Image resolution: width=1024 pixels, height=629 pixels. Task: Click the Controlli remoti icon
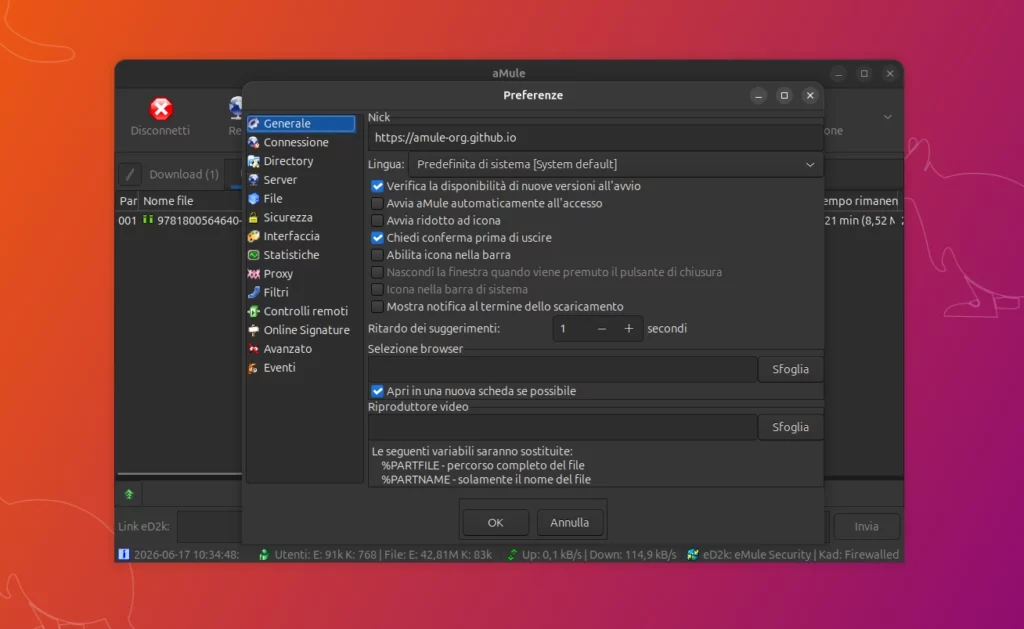click(253, 312)
